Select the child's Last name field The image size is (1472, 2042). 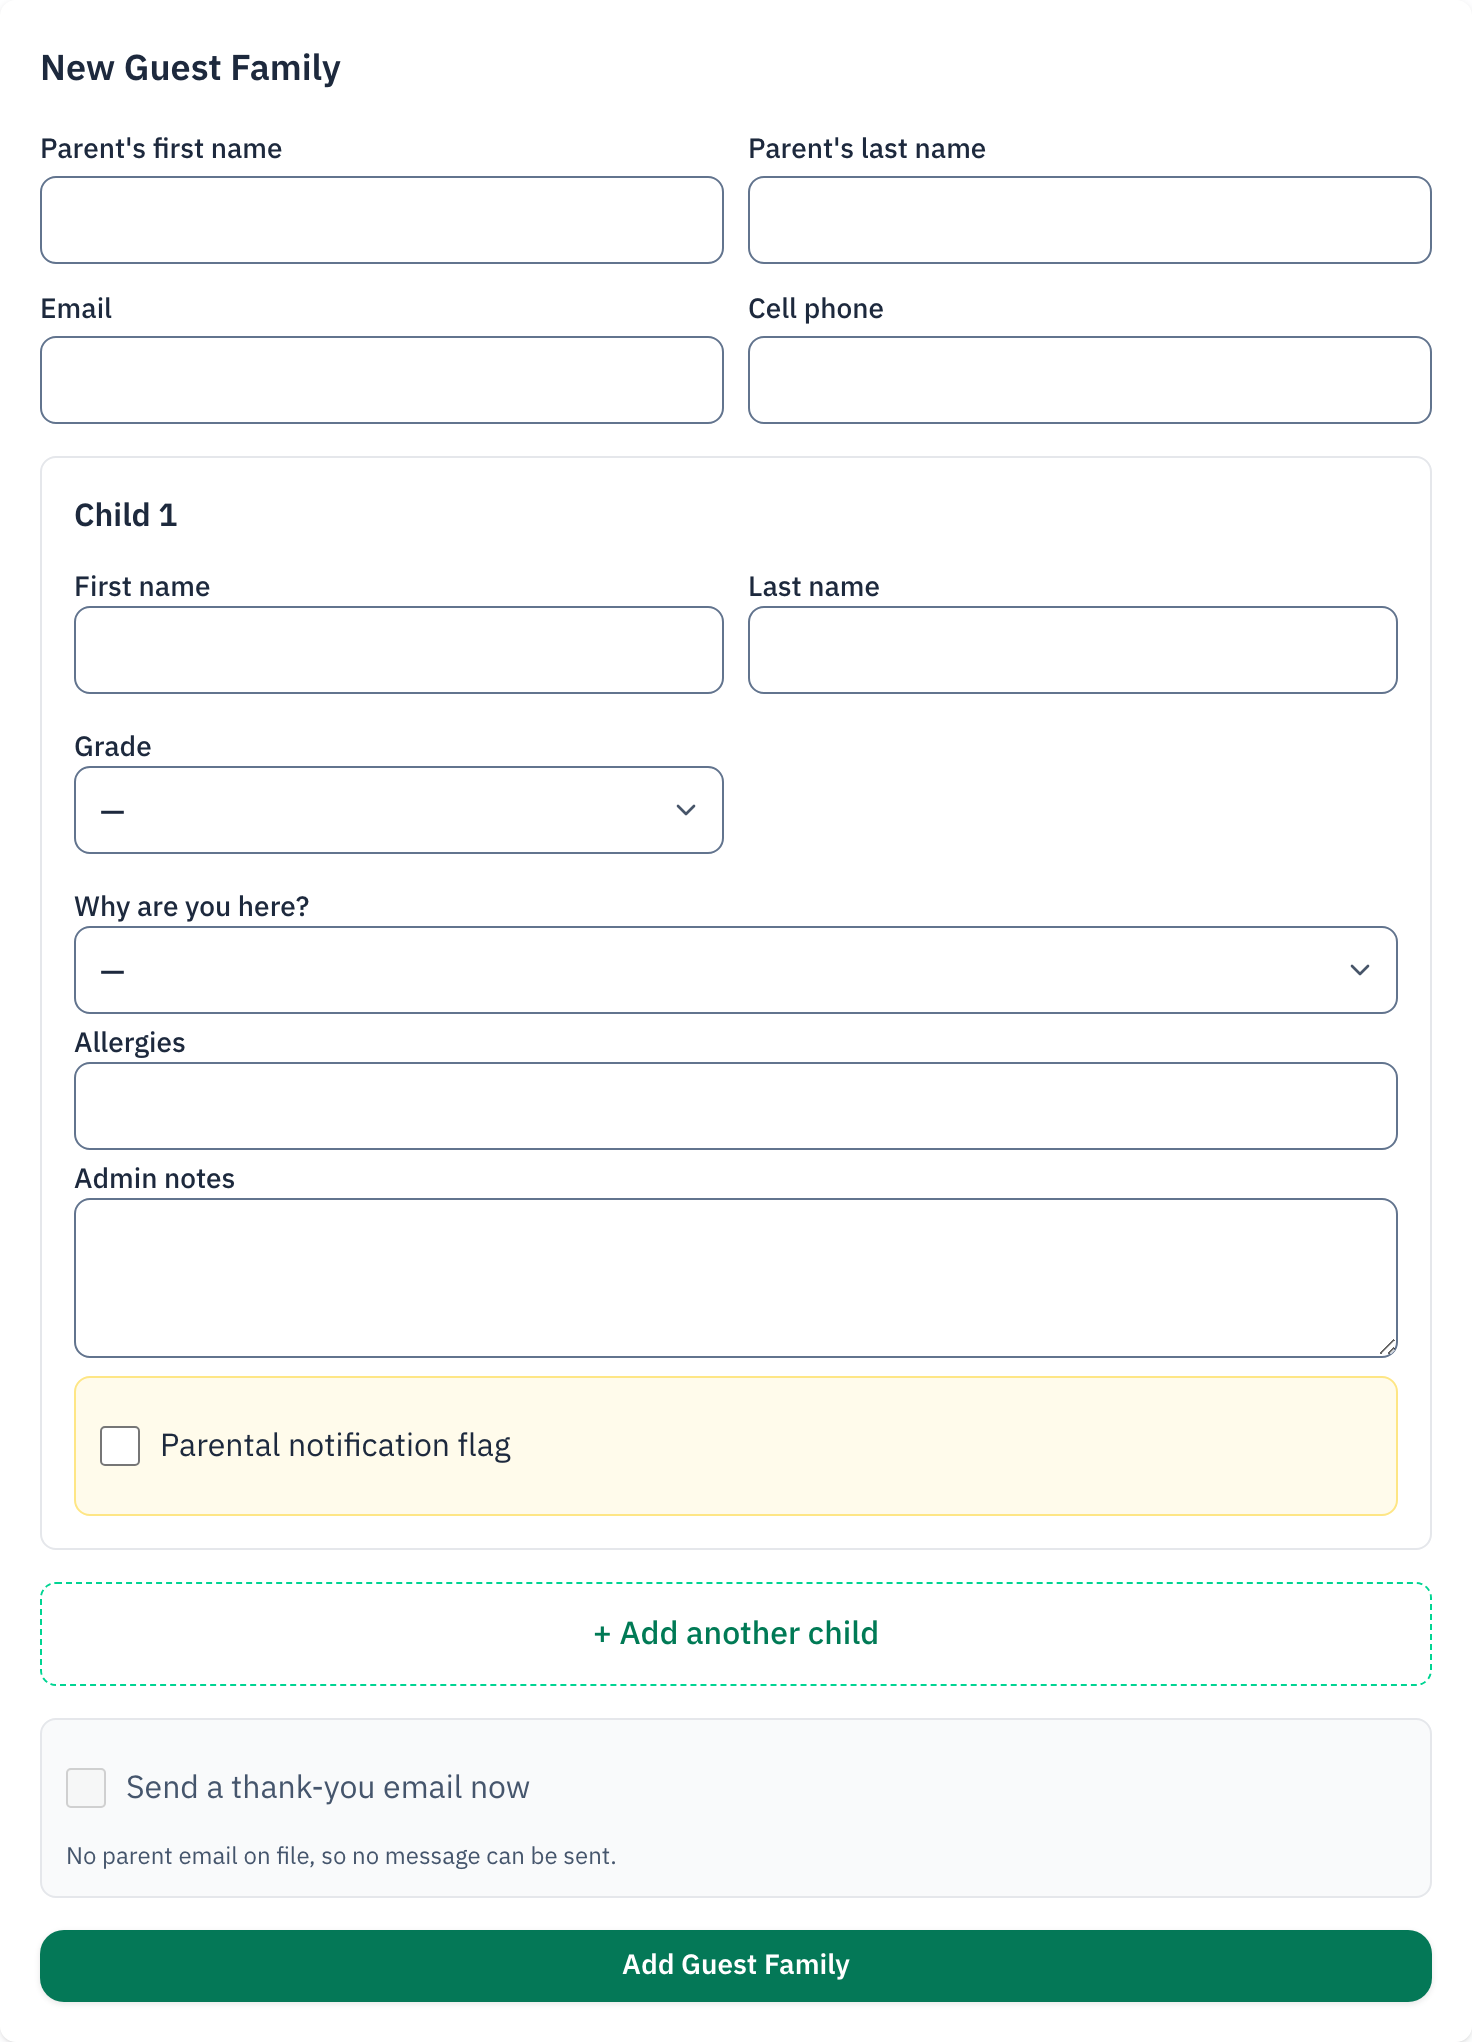(1073, 650)
